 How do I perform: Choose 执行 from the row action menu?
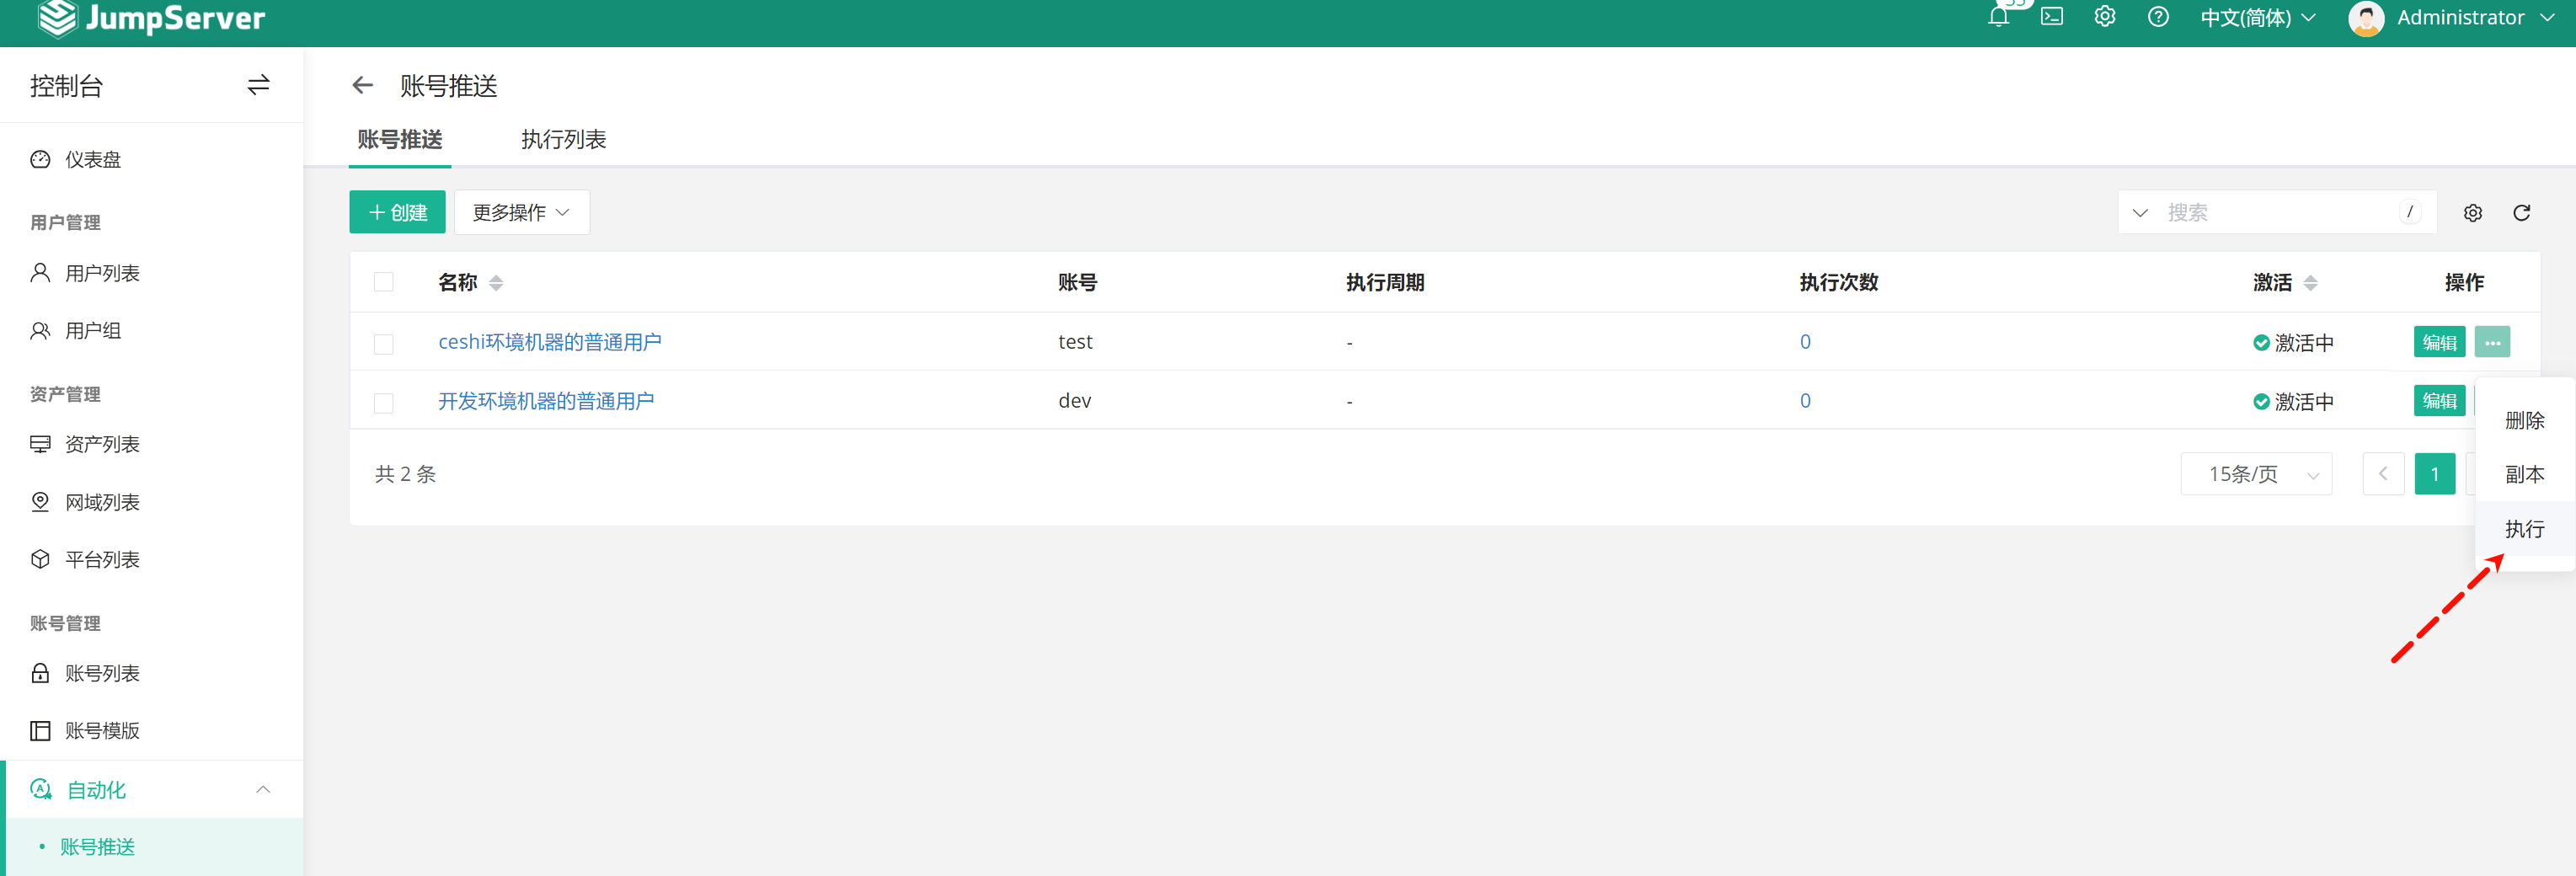(2523, 529)
